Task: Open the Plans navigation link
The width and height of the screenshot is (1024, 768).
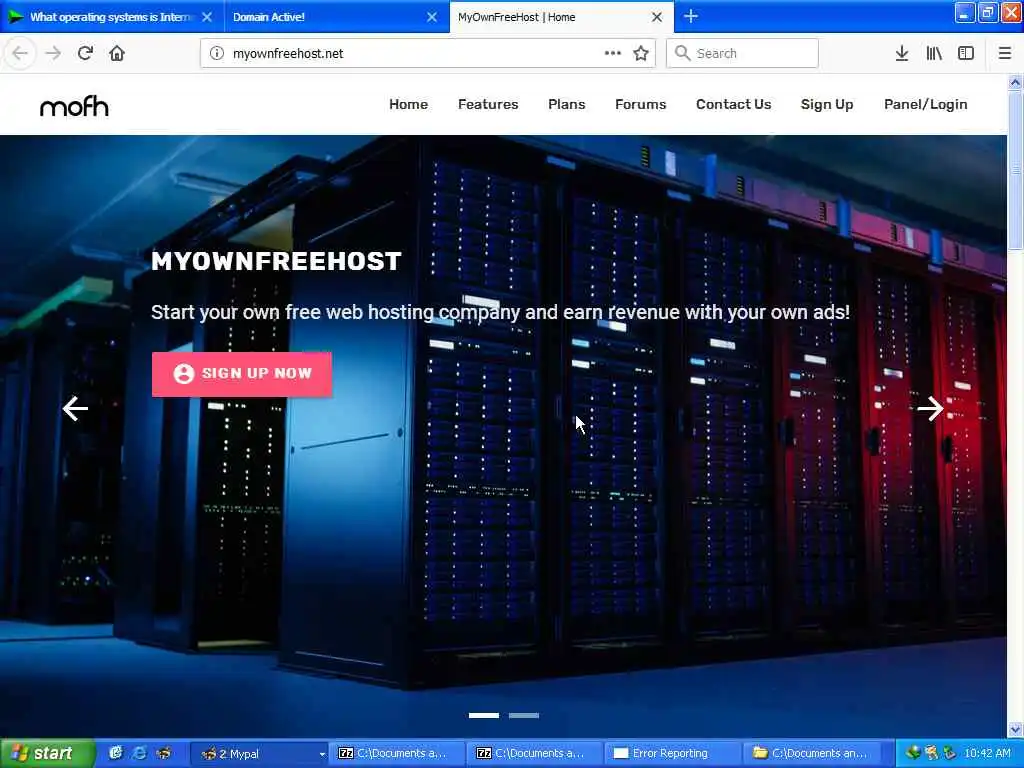Action: [567, 104]
